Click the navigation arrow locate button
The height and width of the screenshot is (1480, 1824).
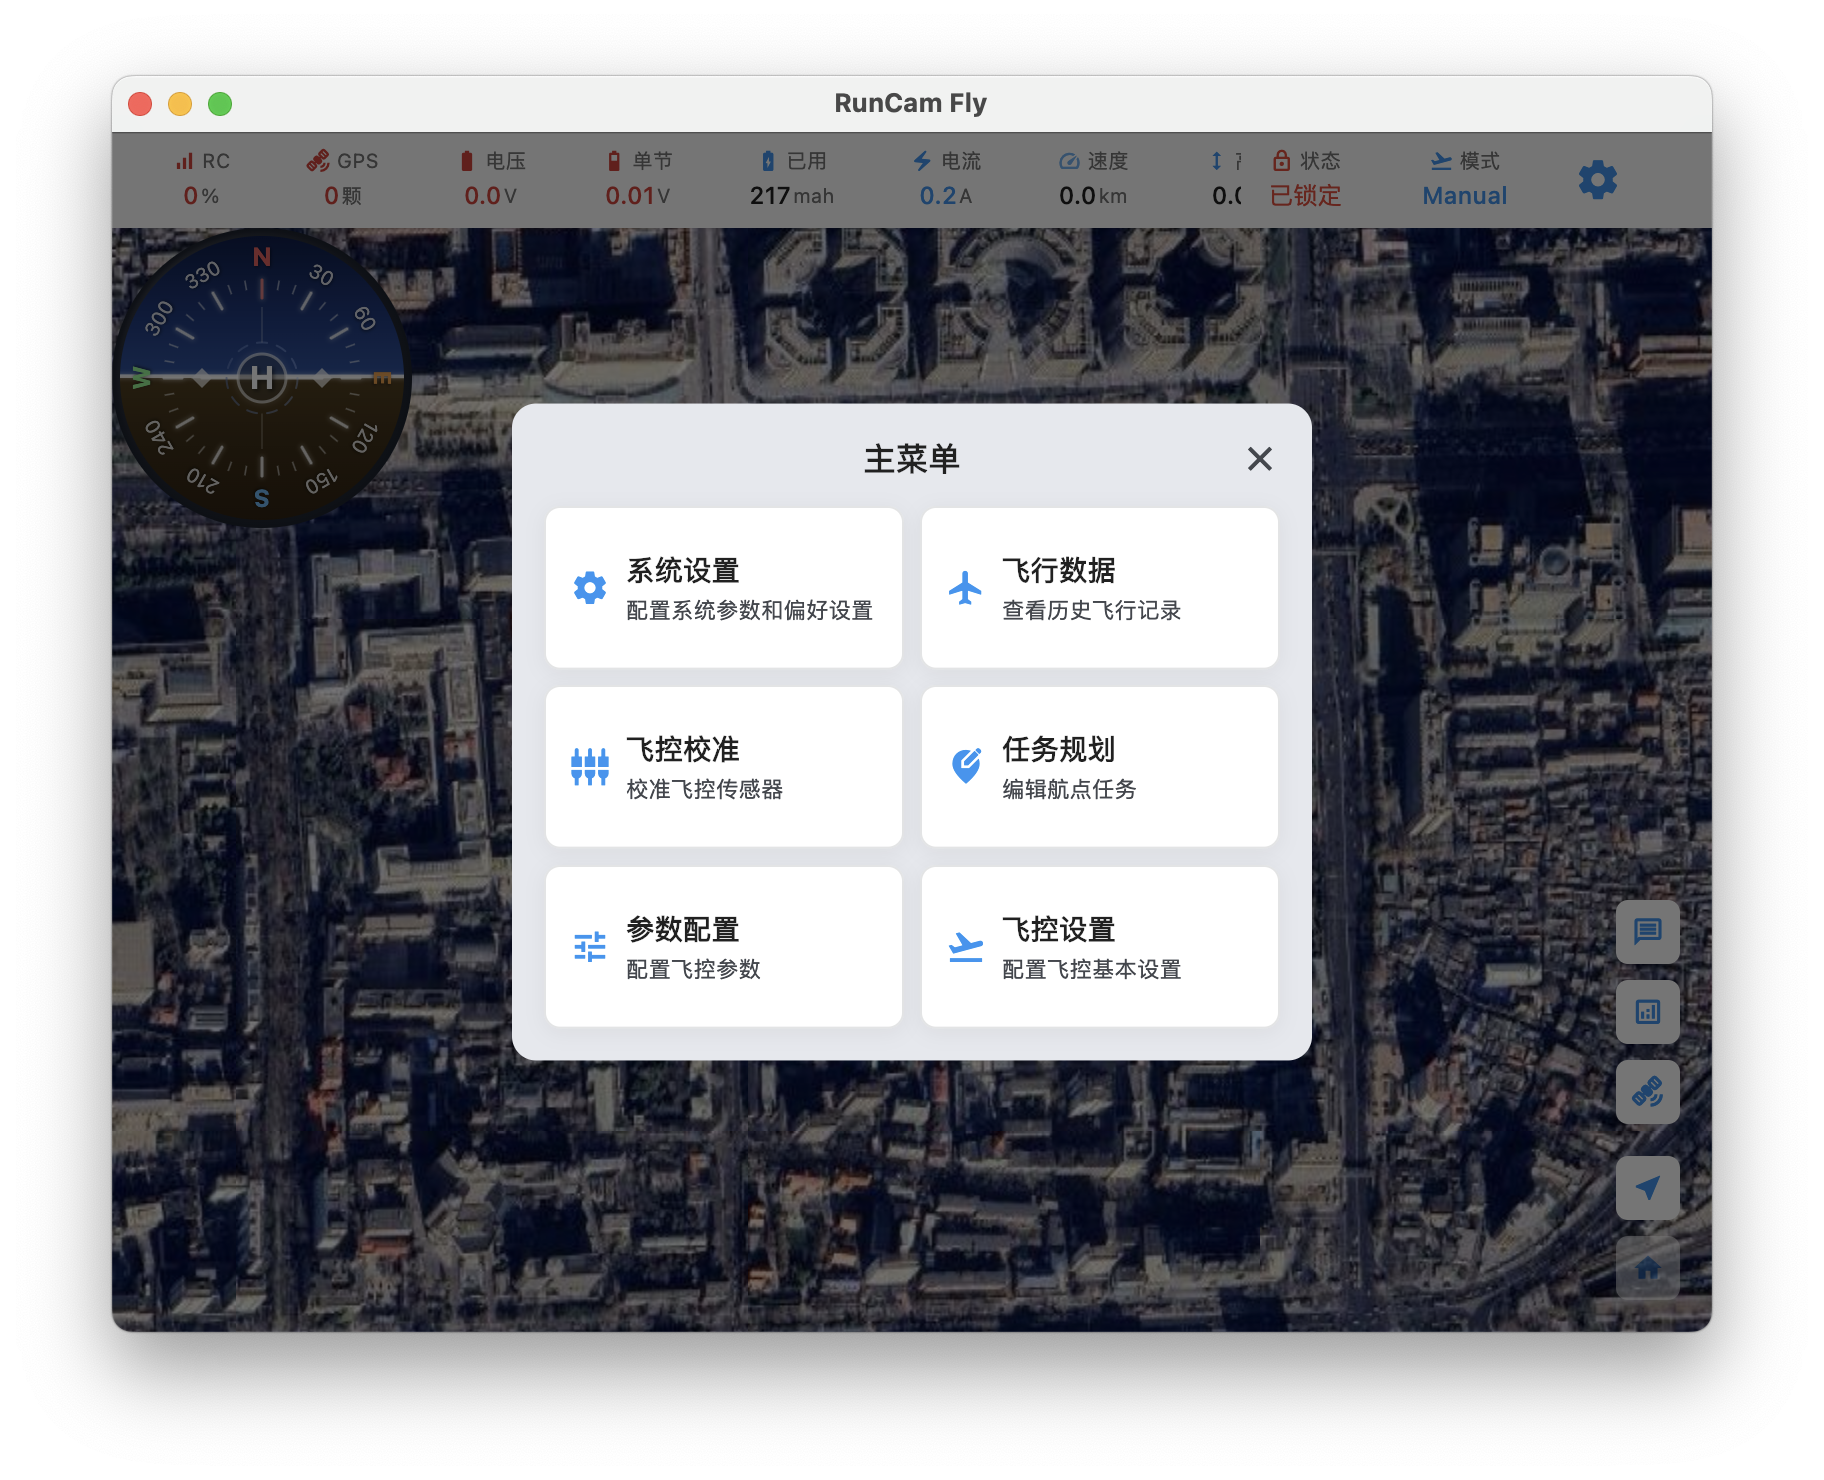[1647, 1188]
